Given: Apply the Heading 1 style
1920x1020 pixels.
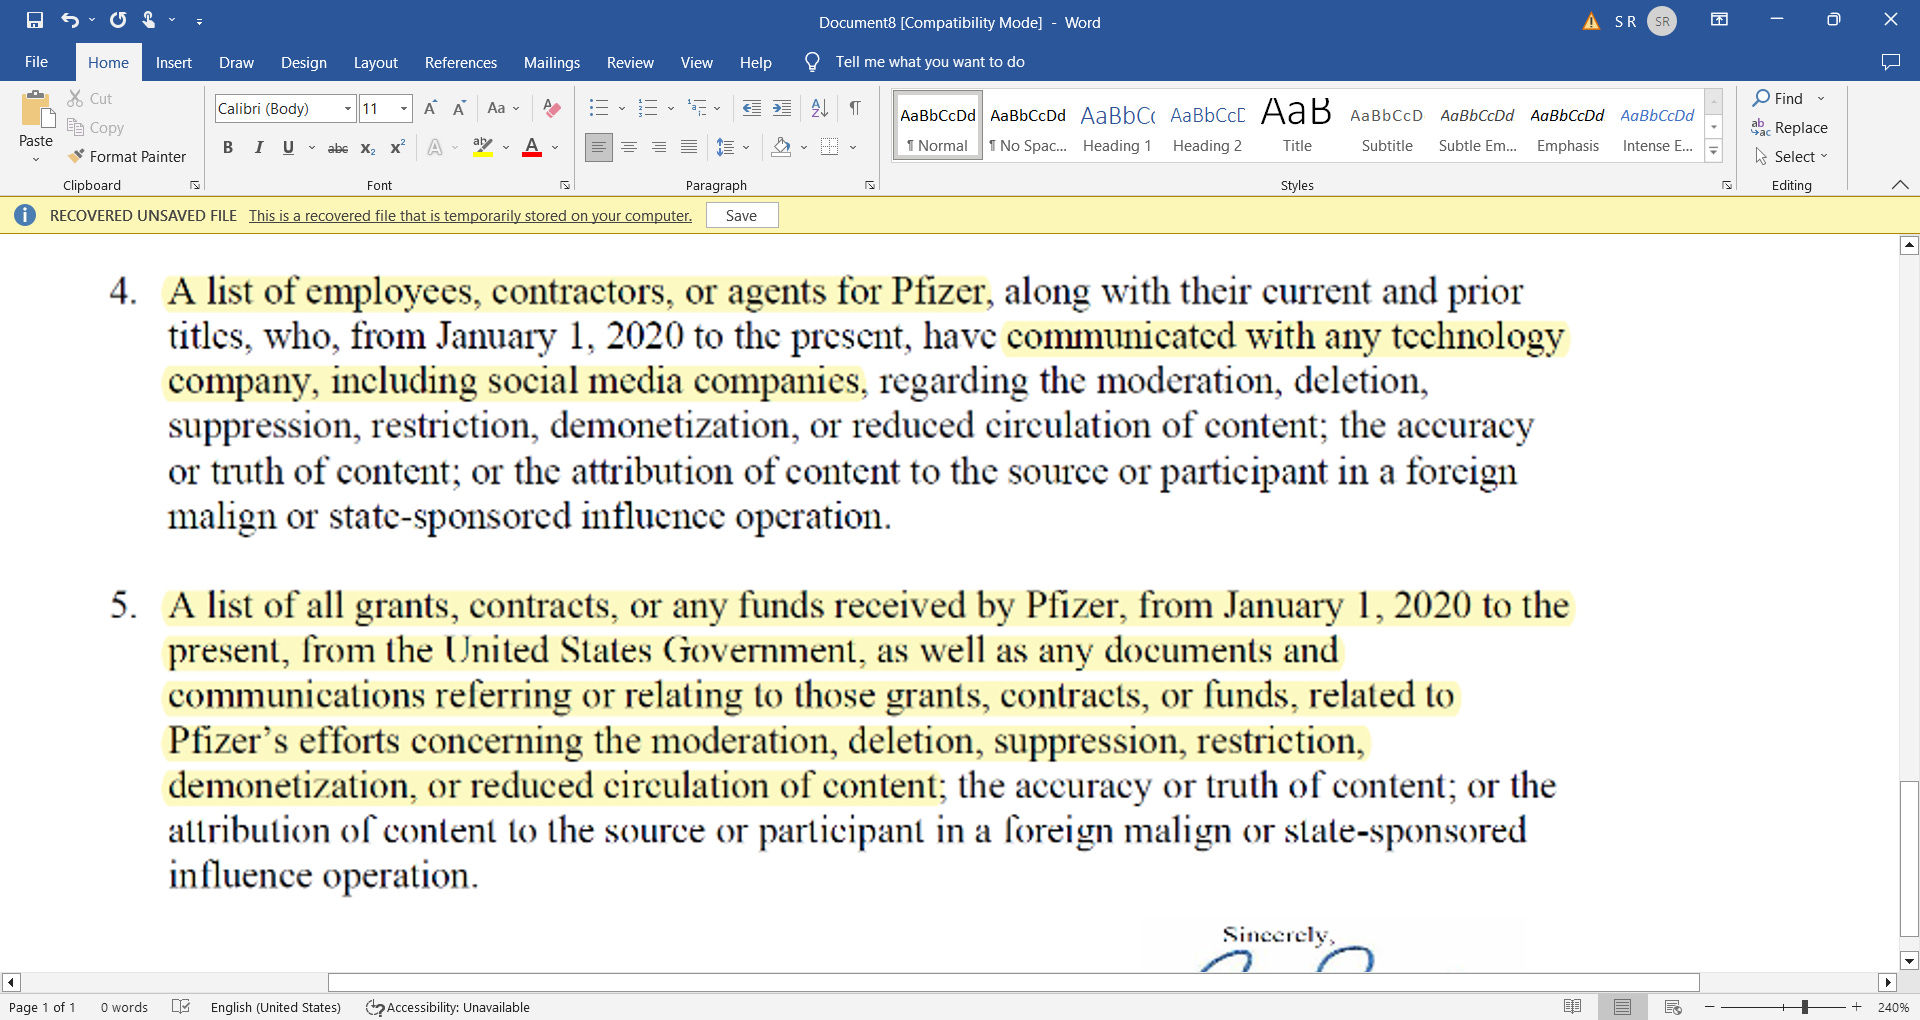Looking at the screenshot, I should click(1117, 125).
